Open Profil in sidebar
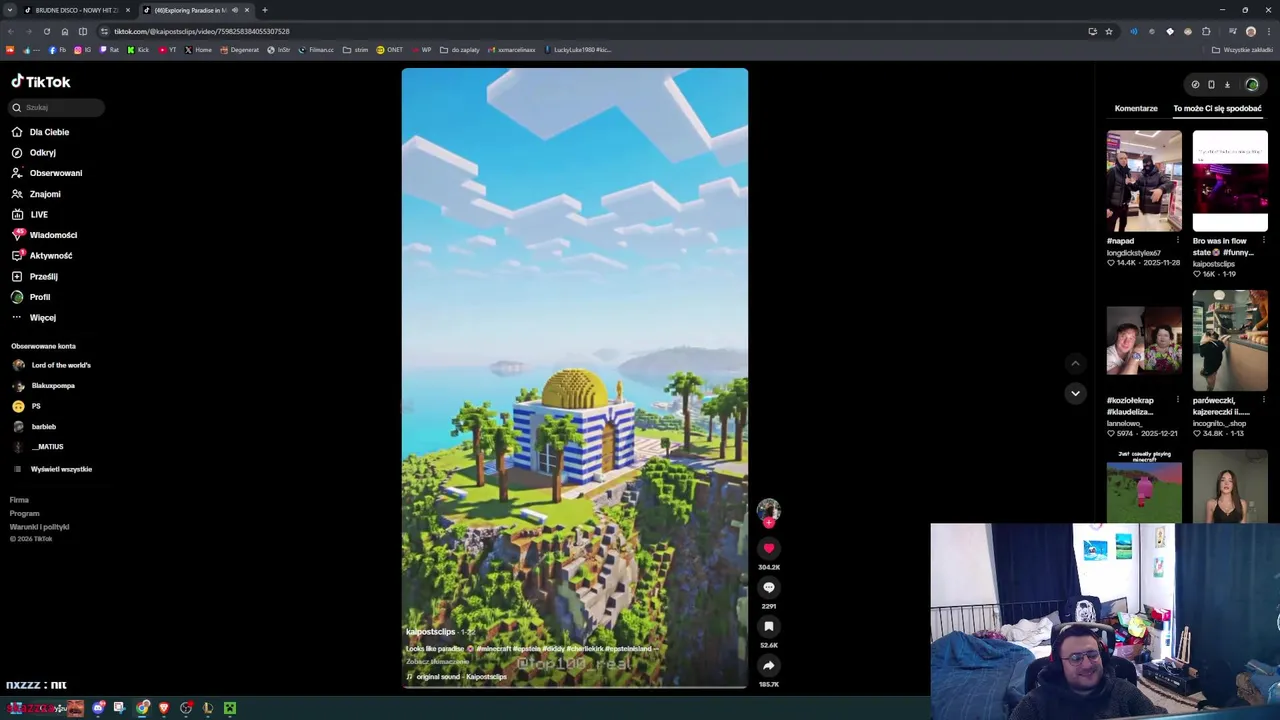The width and height of the screenshot is (1280, 720). click(x=30, y=297)
